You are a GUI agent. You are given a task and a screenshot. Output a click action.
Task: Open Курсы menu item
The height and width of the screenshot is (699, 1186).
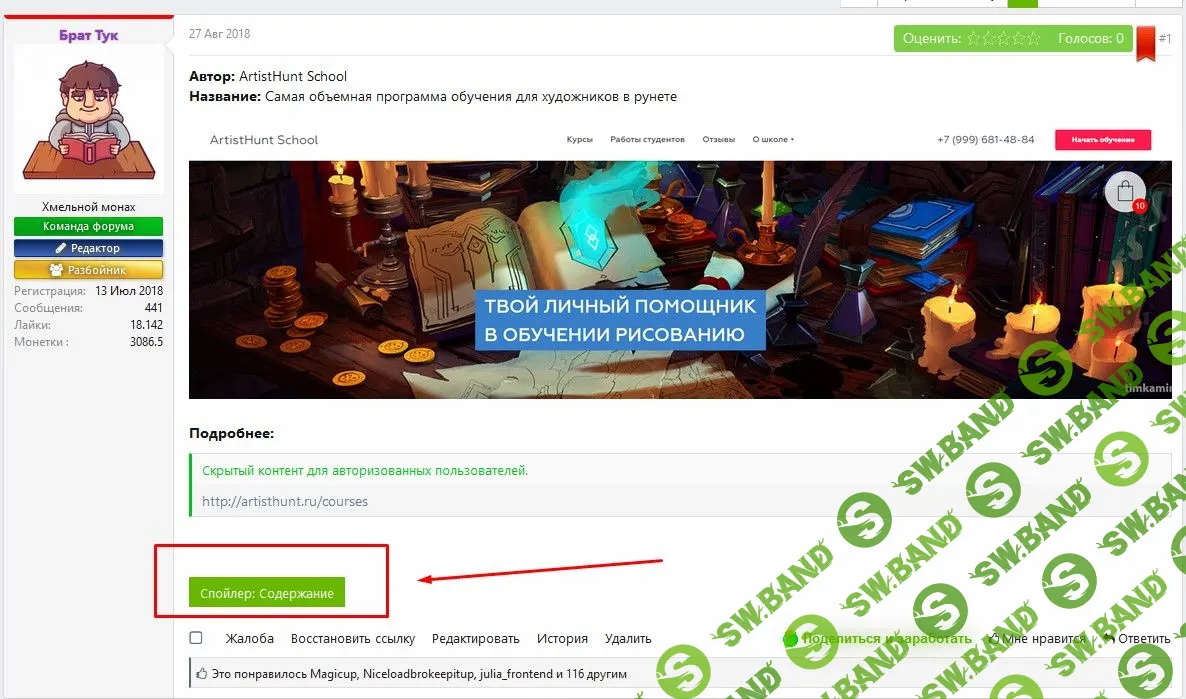point(579,140)
